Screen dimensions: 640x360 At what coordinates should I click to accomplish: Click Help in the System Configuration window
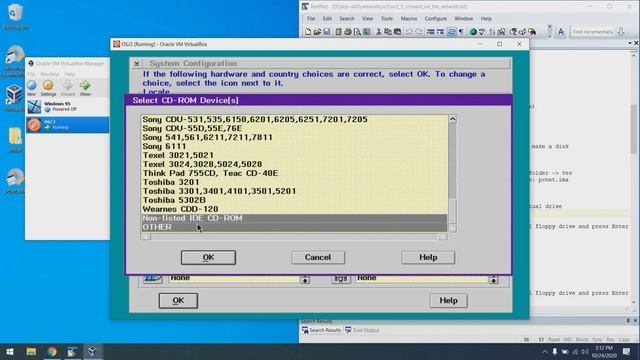(x=448, y=301)
